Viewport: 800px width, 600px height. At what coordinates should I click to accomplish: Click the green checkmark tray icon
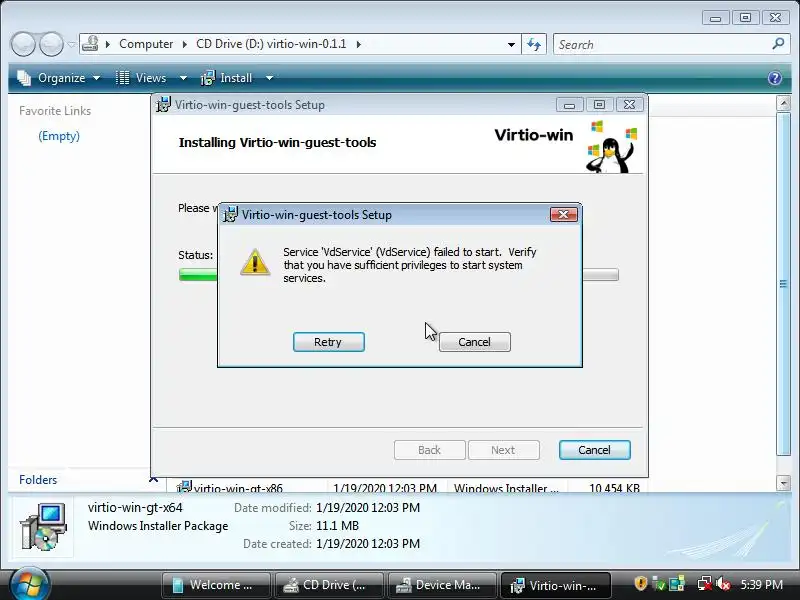pyautogui.click(x=660, y=584)
